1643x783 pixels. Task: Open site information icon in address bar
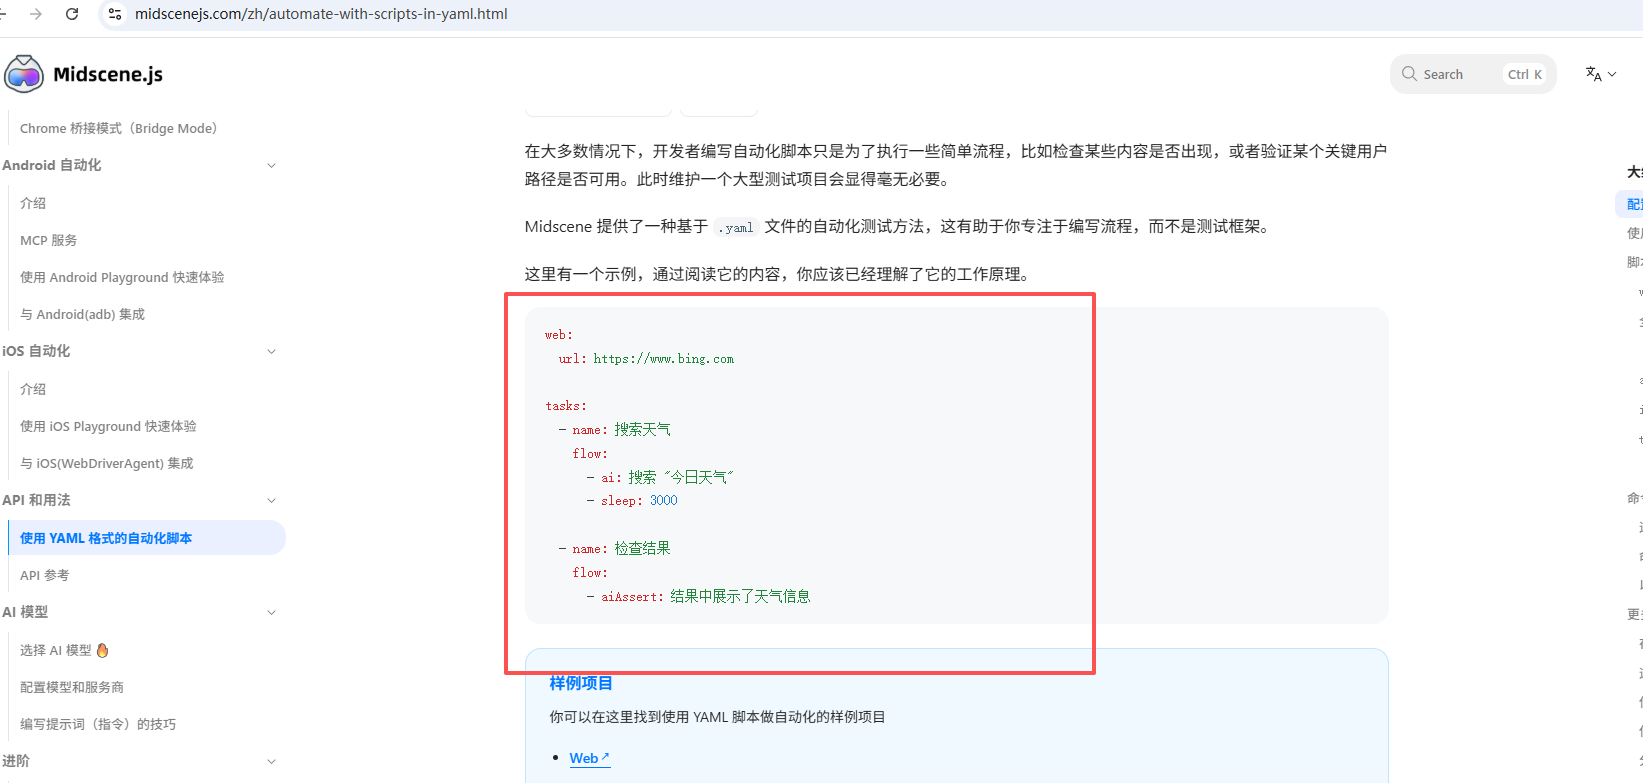point(115,14)
